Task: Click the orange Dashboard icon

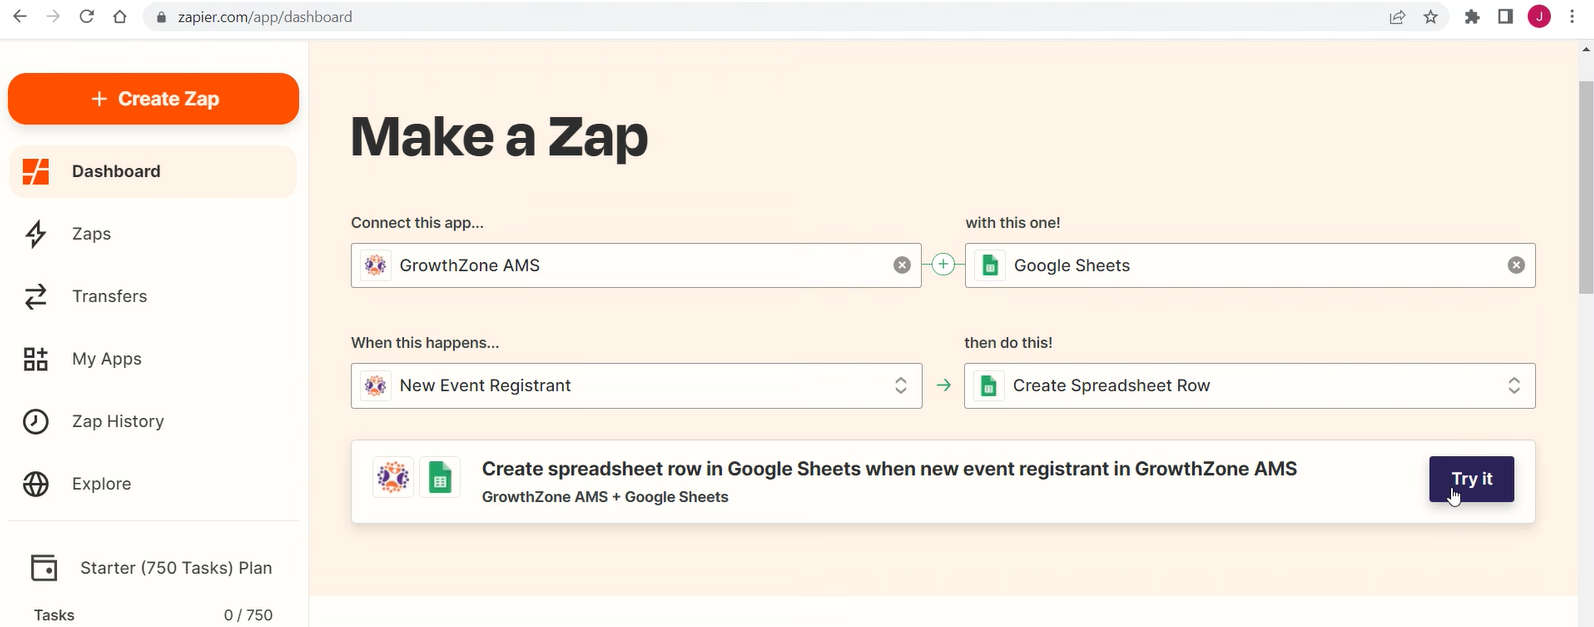Action: [36, 171]
